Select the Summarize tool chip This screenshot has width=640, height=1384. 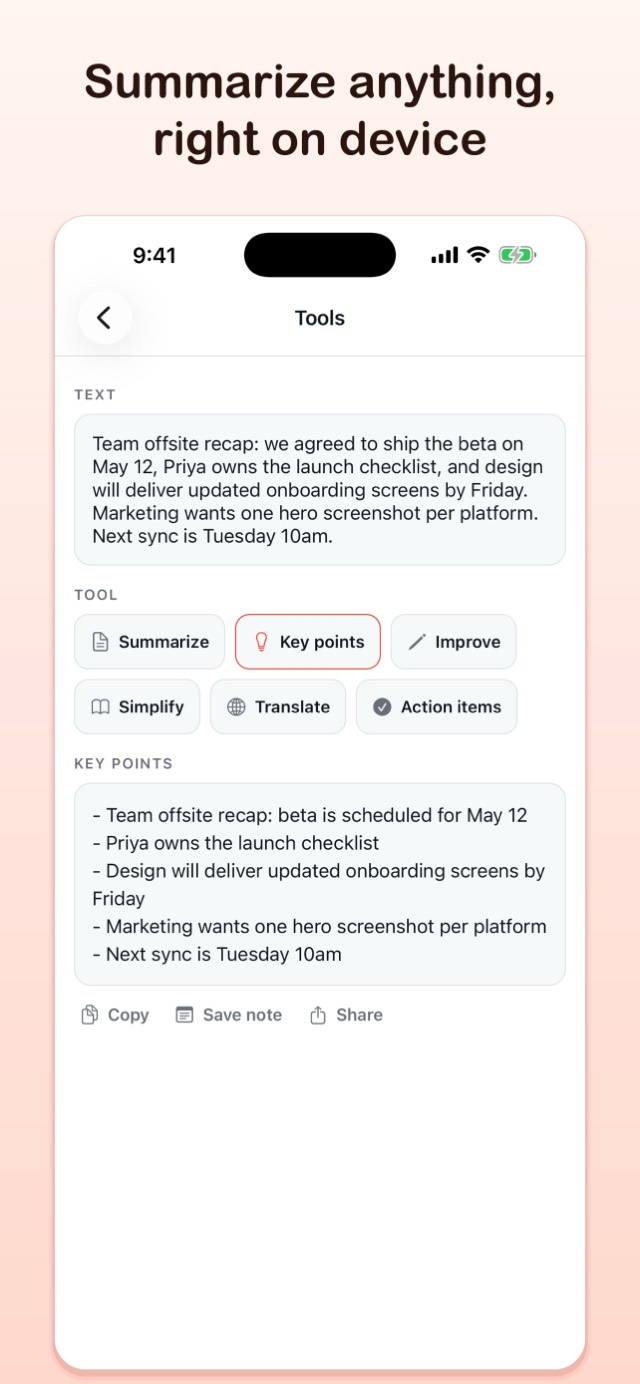click(150, 642)
